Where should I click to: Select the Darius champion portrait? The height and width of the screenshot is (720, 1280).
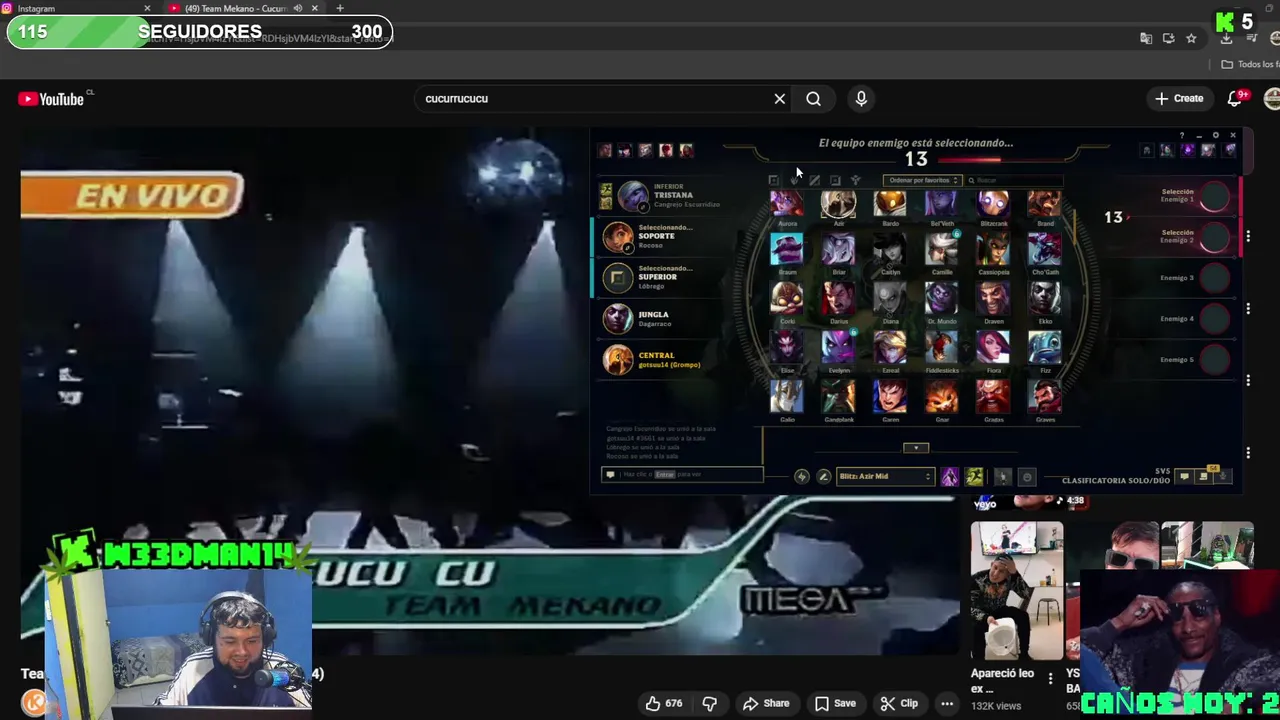838,298
